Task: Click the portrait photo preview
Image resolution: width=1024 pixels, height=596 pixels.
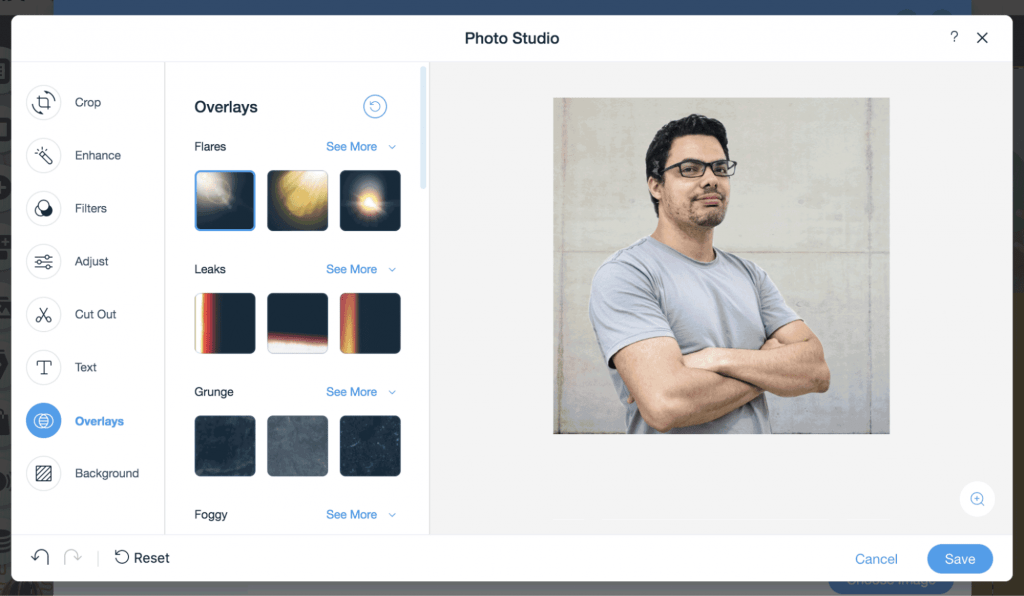Action: 721,266
